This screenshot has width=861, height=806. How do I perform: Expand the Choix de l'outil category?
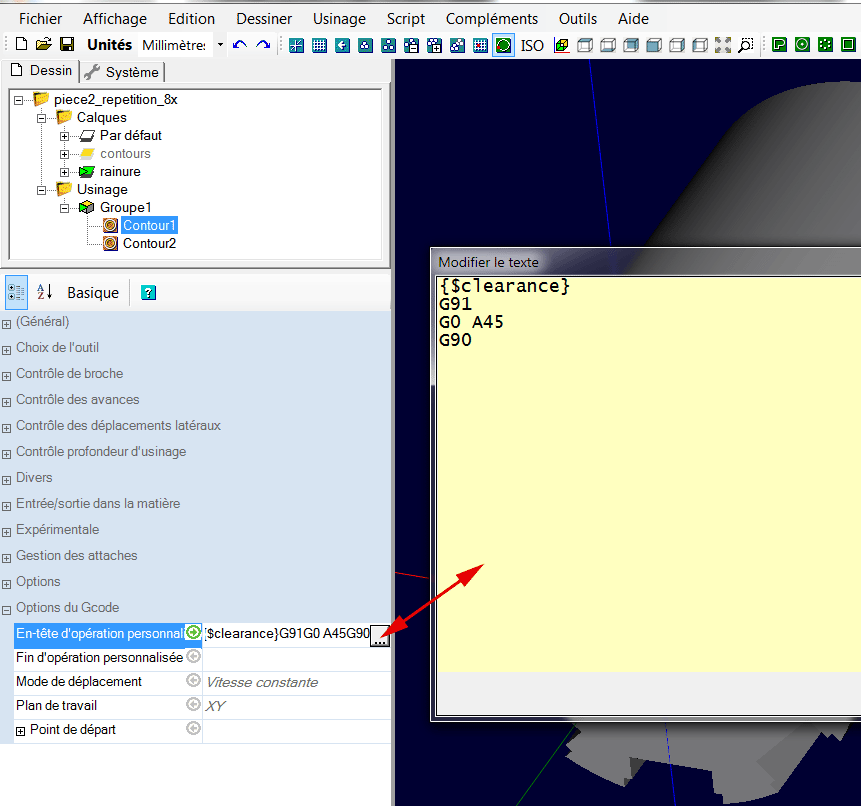coord(6,350)
